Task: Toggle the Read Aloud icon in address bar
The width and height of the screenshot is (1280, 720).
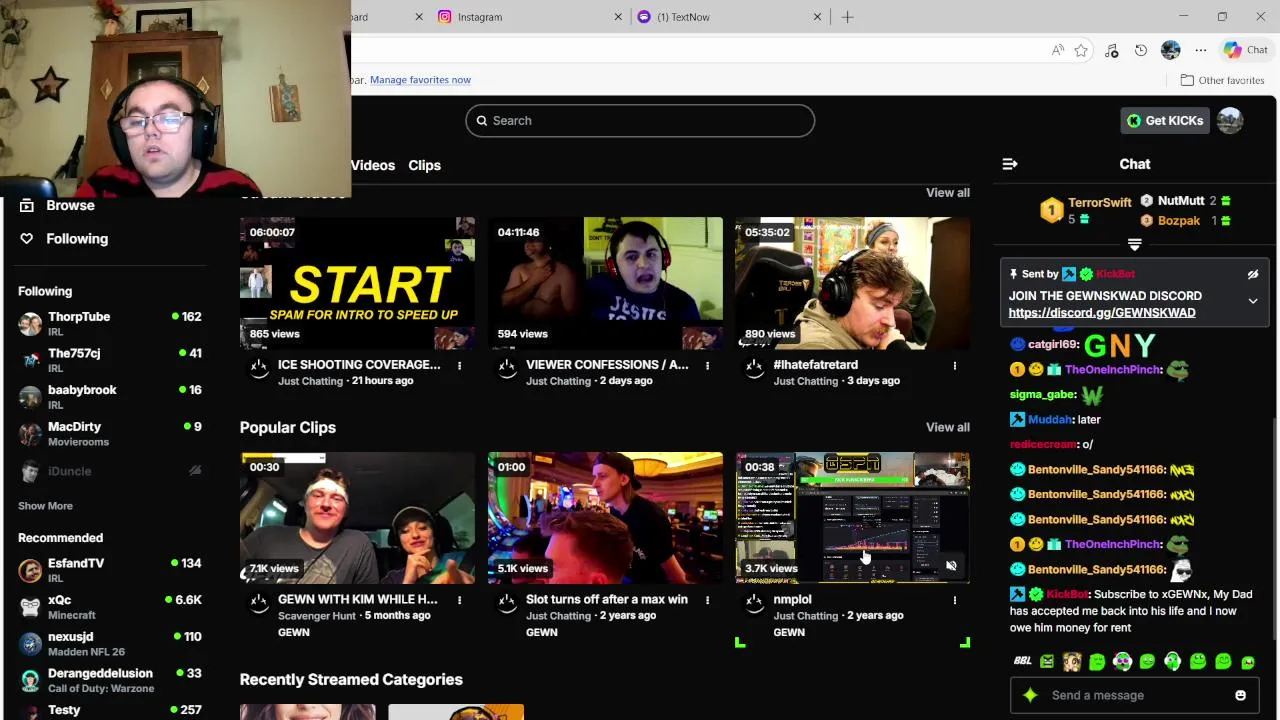Action: (1057, 51)
